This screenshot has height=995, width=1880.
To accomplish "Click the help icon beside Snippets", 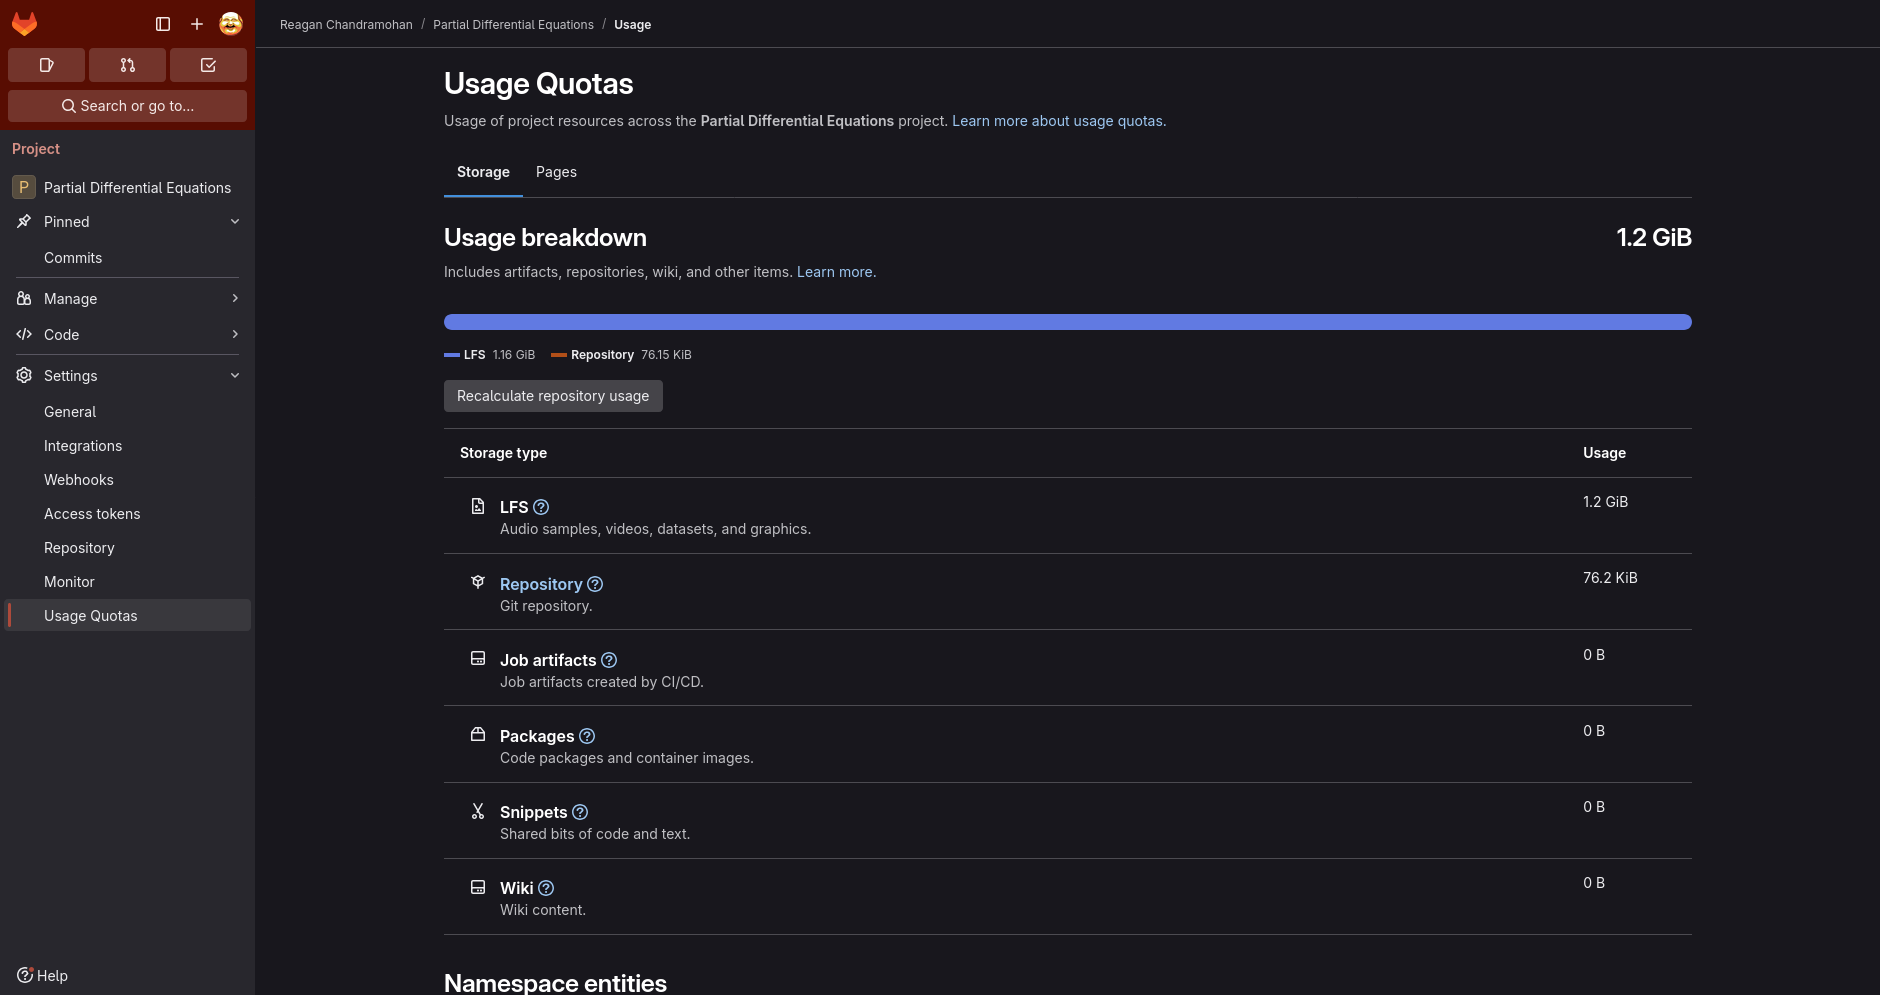I will pyautogui.click(x=580, y=812).
